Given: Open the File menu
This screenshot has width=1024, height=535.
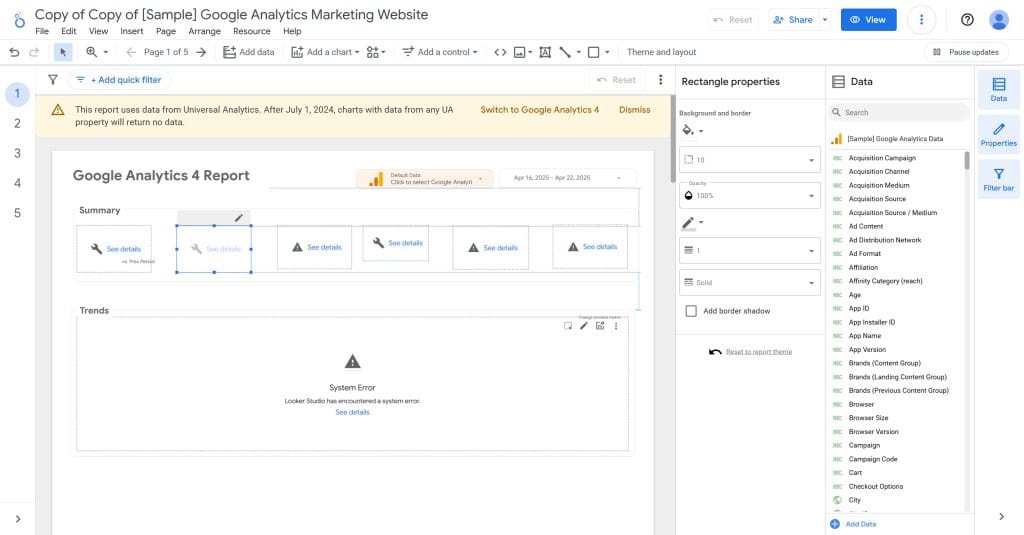Looking at the screenshot, I should [42, 31].
